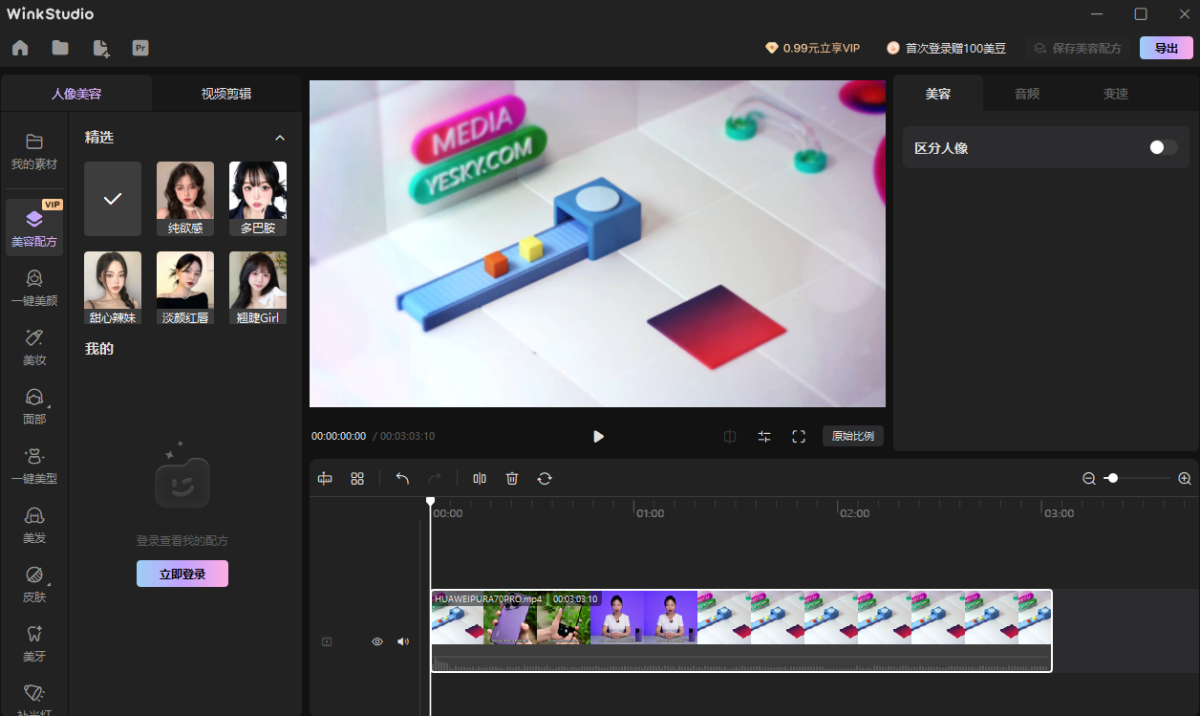Viewport: 1200px width, 716px height.
Task: Collapse the 精选 section
Action: coord(280,138)
